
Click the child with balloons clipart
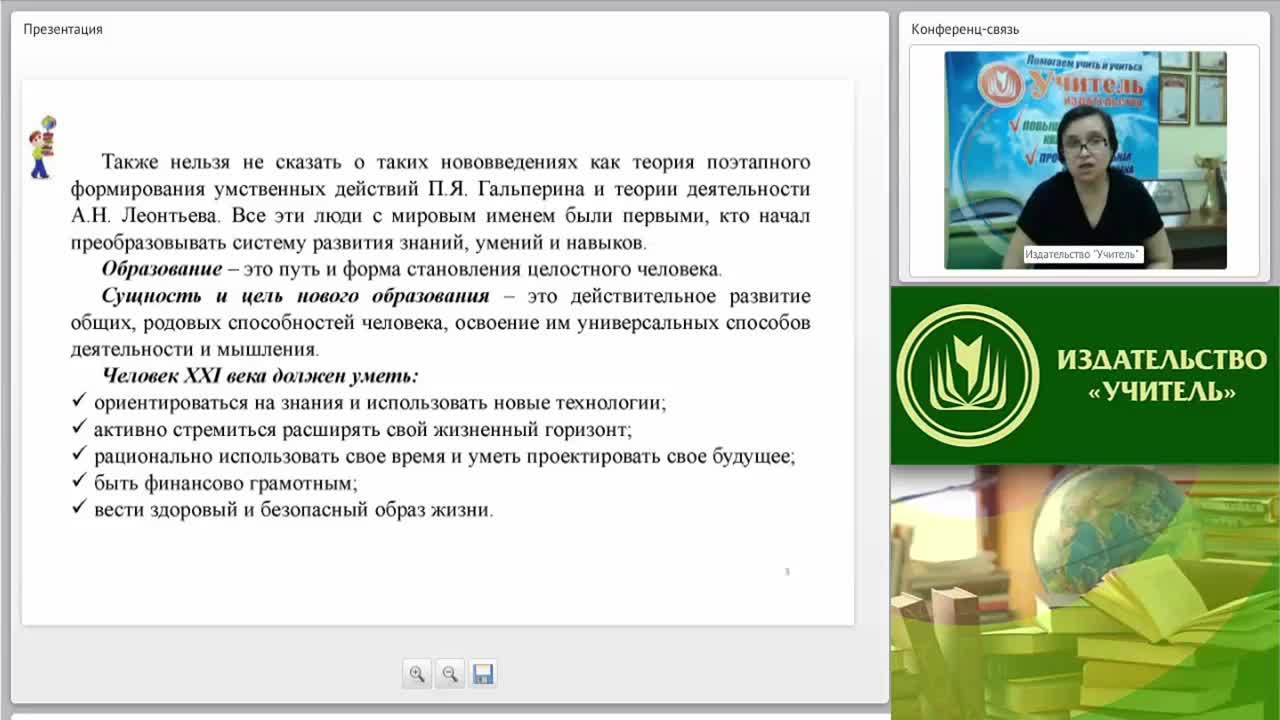pos(42,147)
